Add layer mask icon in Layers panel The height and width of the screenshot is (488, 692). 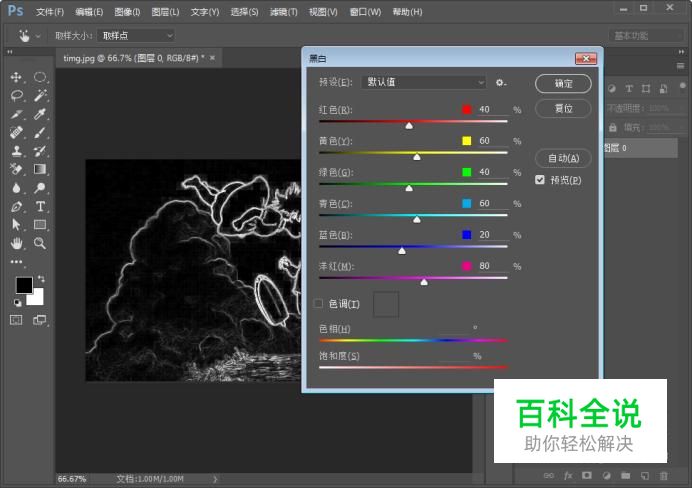(587, 476)
